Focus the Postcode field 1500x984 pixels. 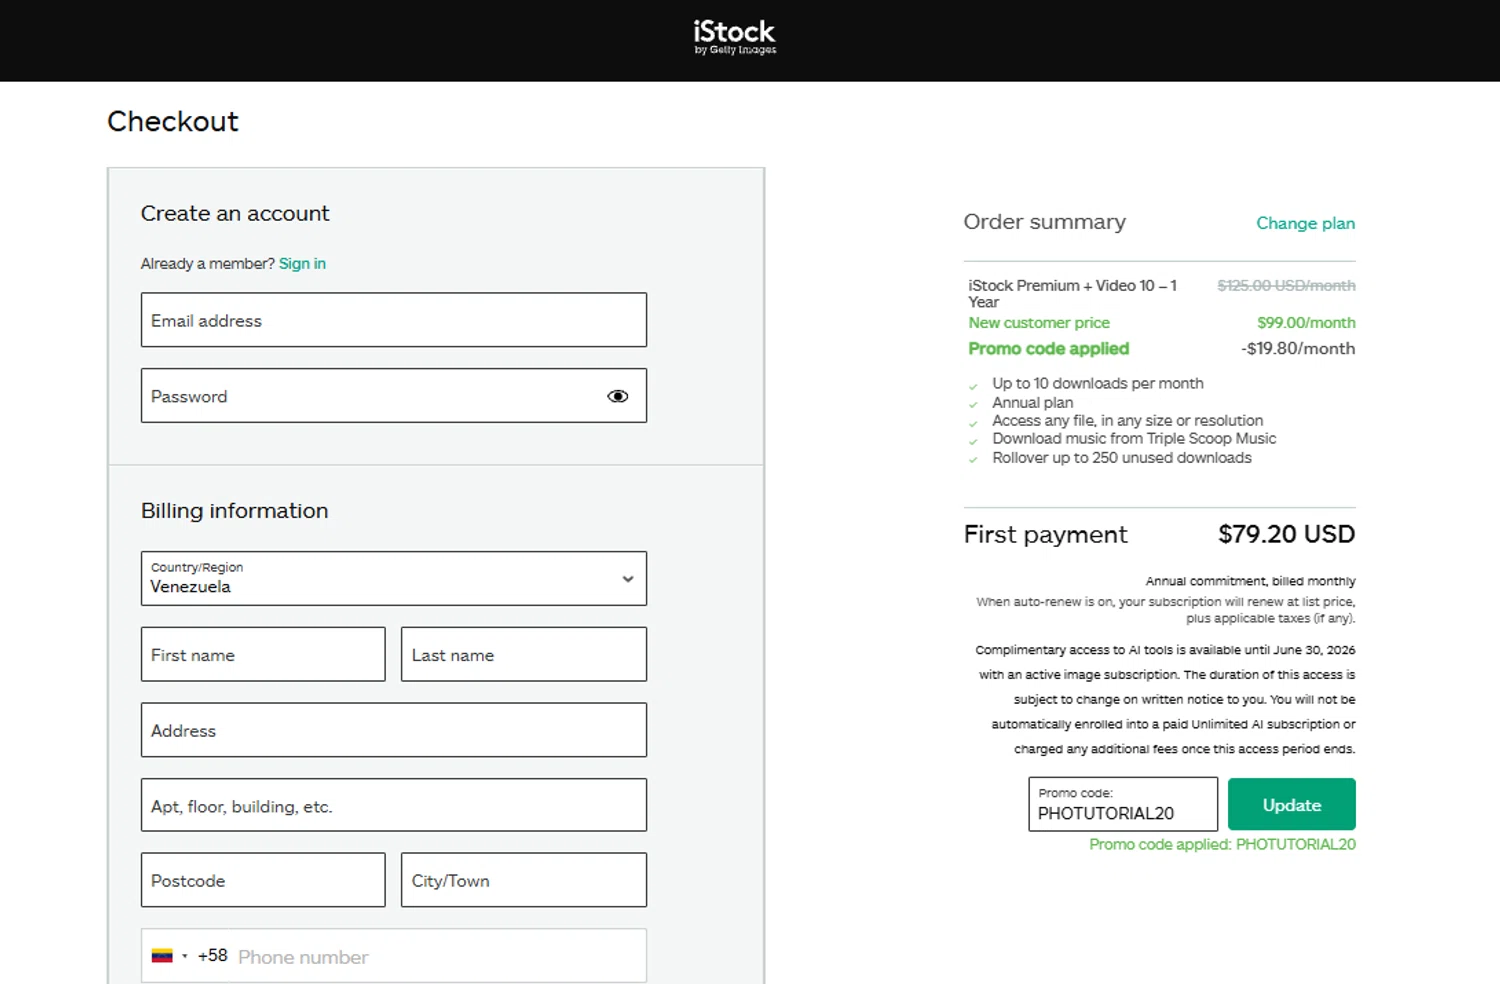coord(263,880)
